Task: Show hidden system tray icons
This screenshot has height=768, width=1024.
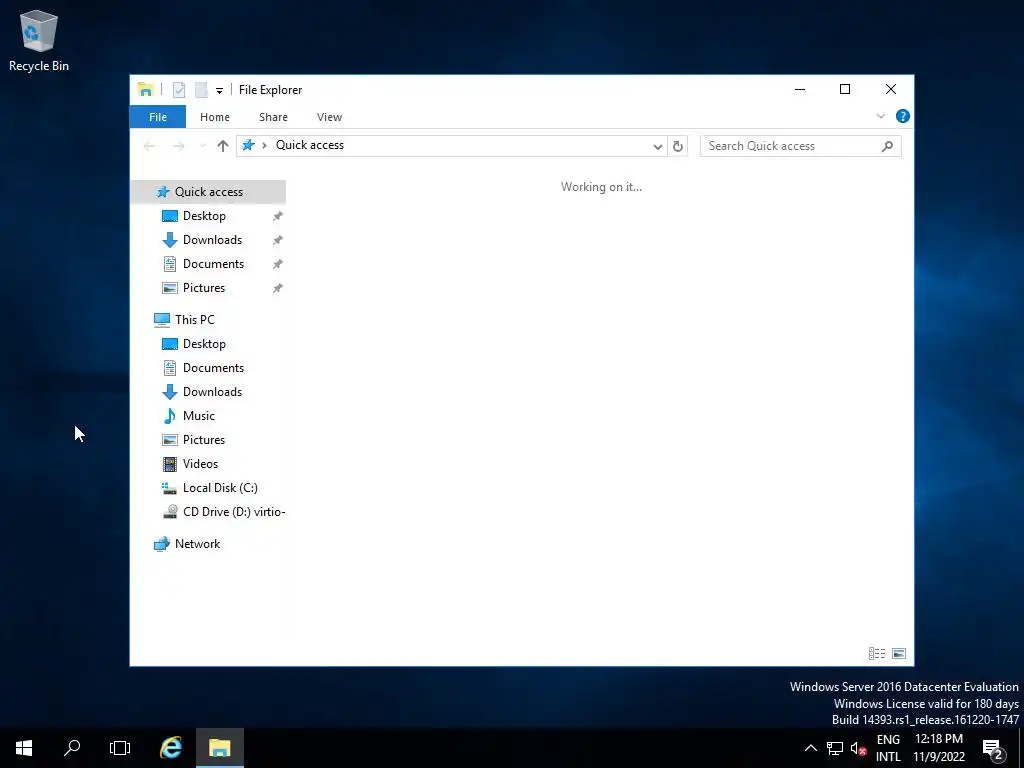Action: [810, 748]
